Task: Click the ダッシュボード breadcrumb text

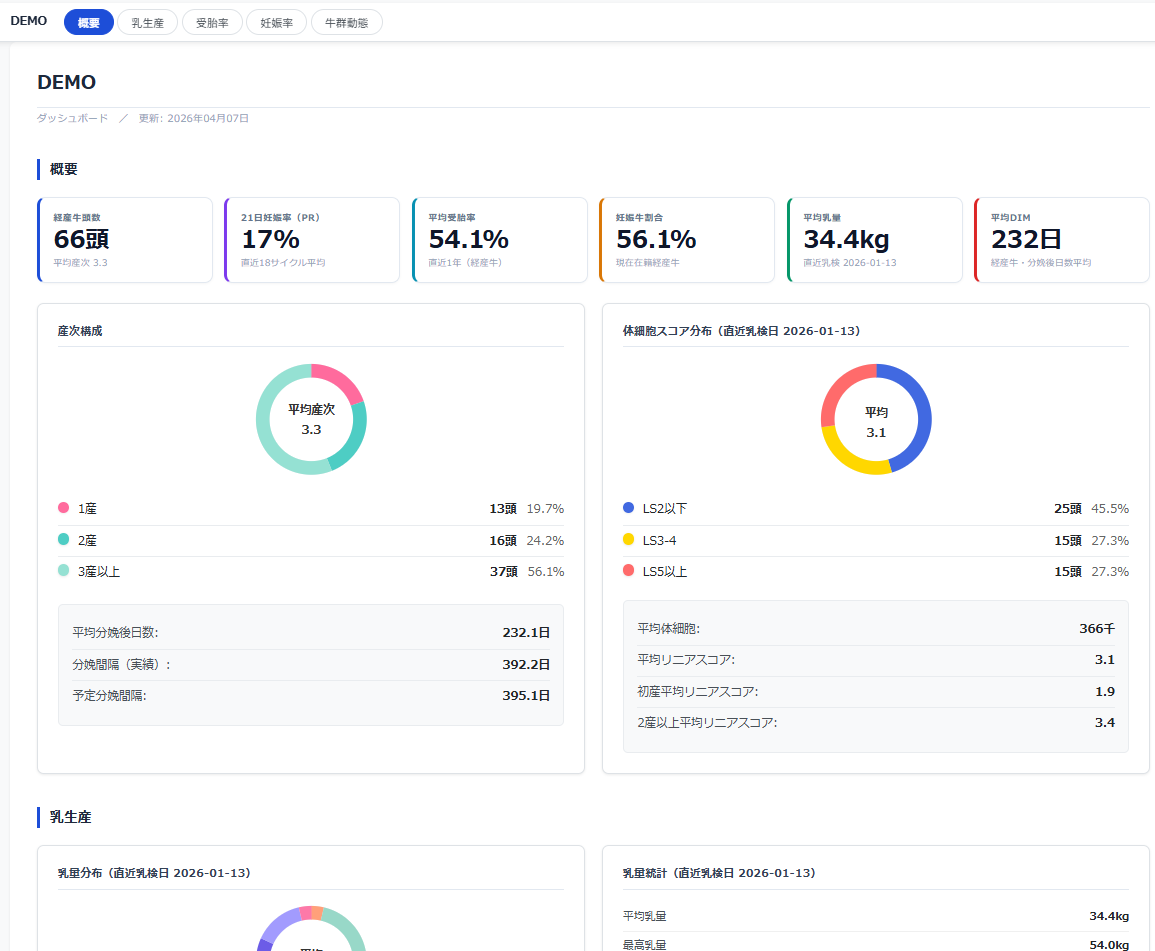Action: click(72, 118)
